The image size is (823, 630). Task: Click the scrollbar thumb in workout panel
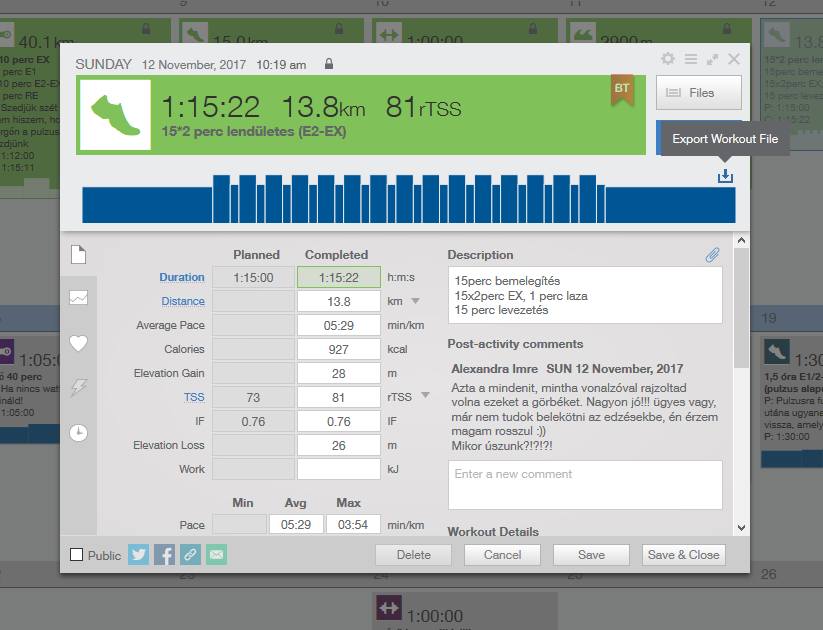[x=741, y=308]
